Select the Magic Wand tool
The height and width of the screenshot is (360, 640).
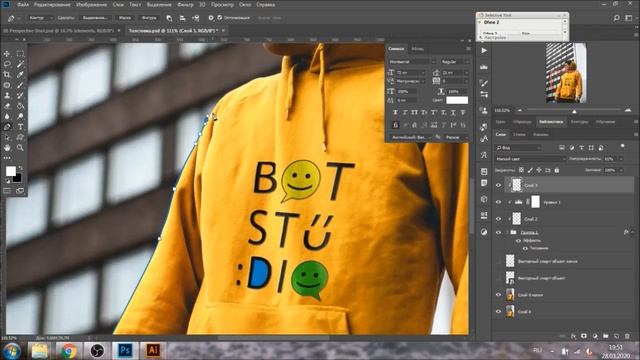(x=20, y=64)
